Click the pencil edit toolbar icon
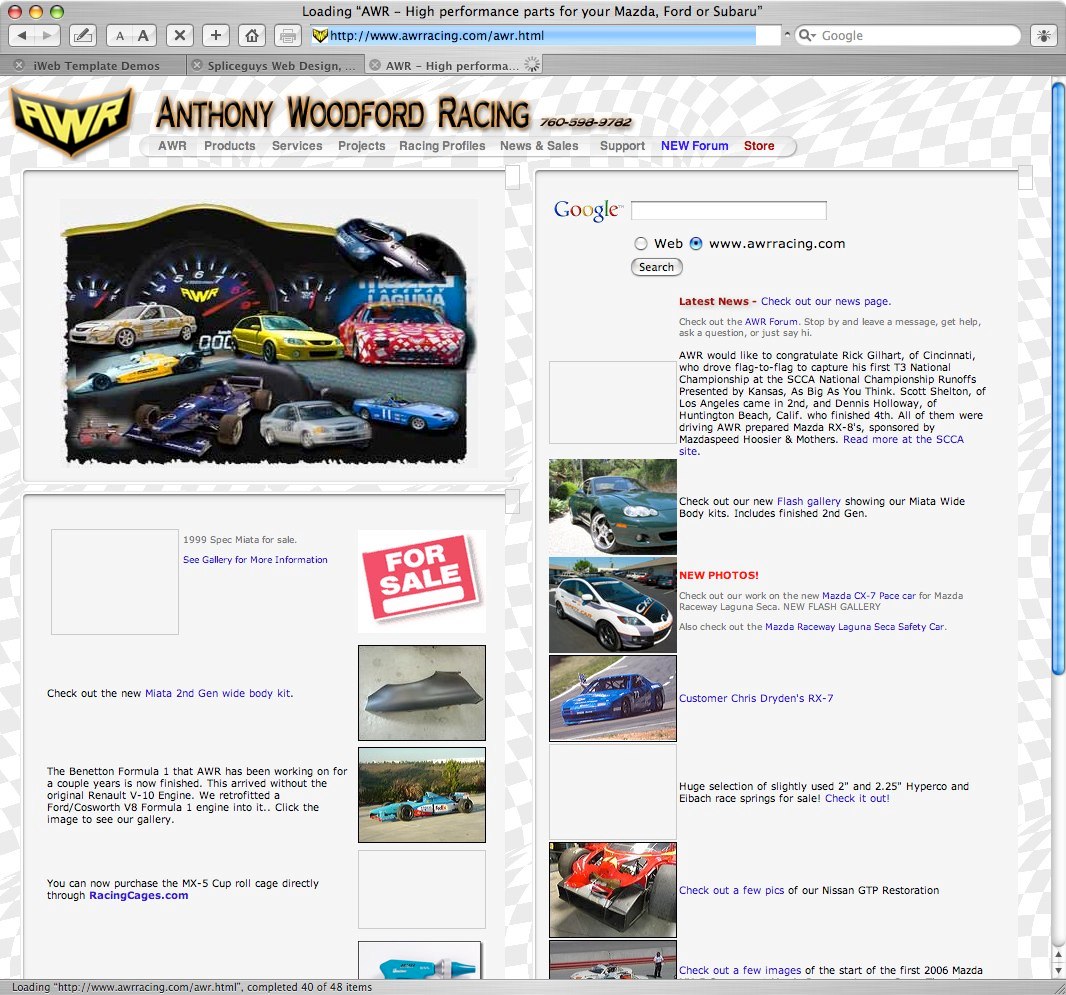This screenshot has height=995, width=1066. 82,35
